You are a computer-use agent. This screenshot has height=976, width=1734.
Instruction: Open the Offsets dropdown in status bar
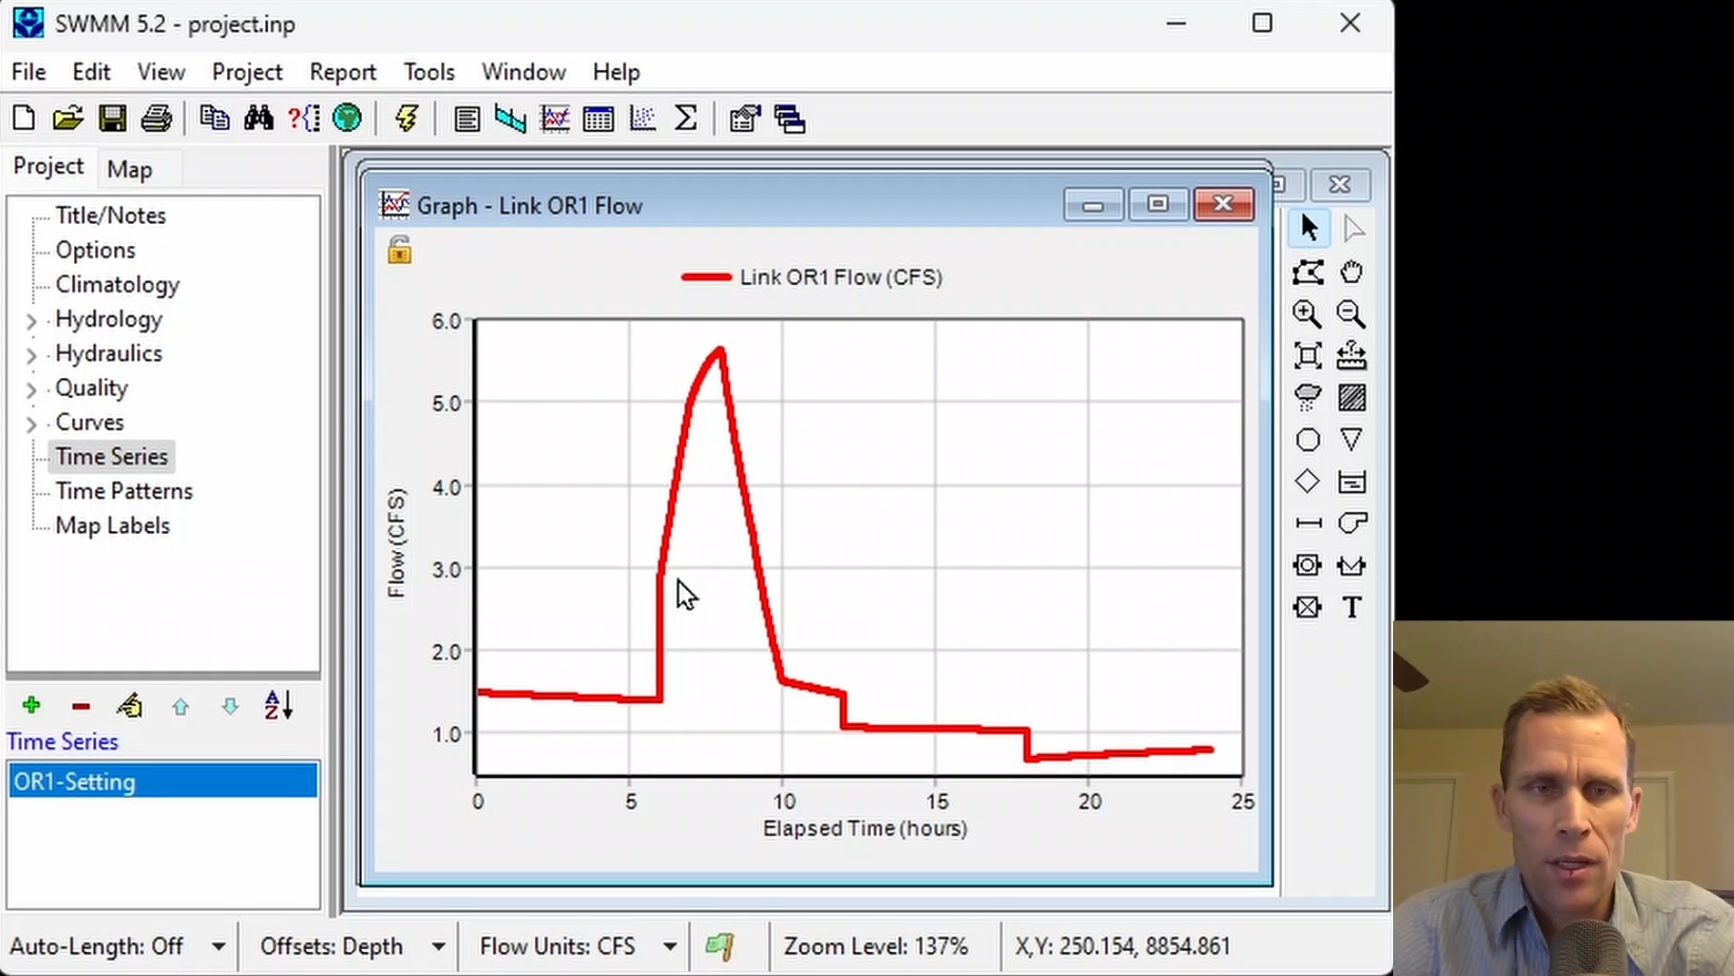pos(438,946)
